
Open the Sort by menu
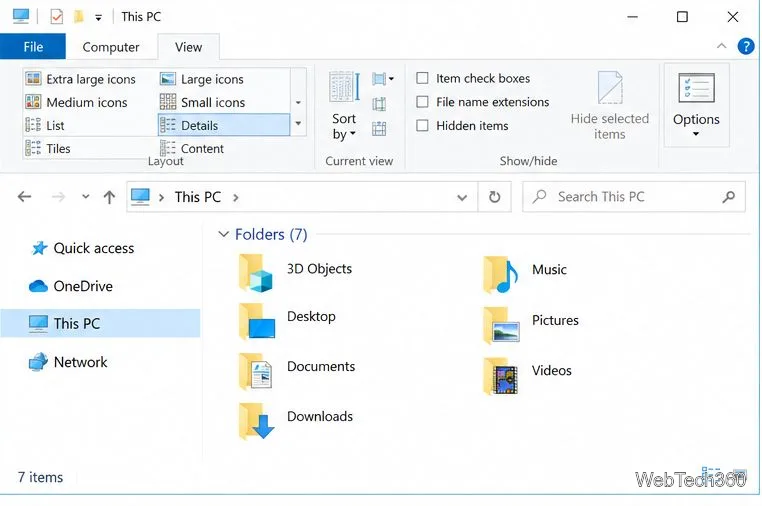(344, 106)
